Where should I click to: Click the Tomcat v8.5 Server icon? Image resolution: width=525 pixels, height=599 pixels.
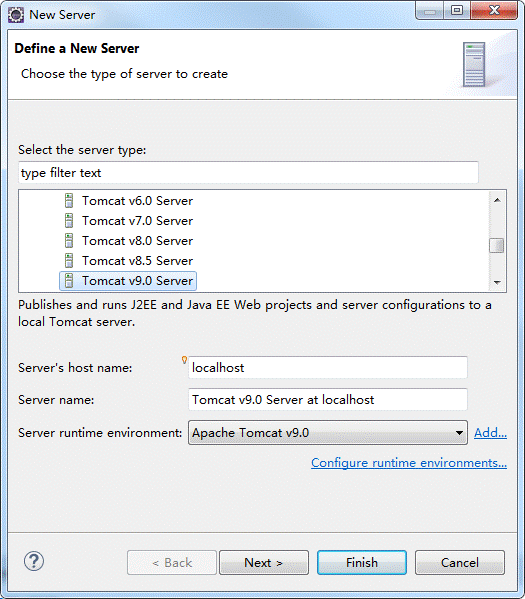pos(69,261)
